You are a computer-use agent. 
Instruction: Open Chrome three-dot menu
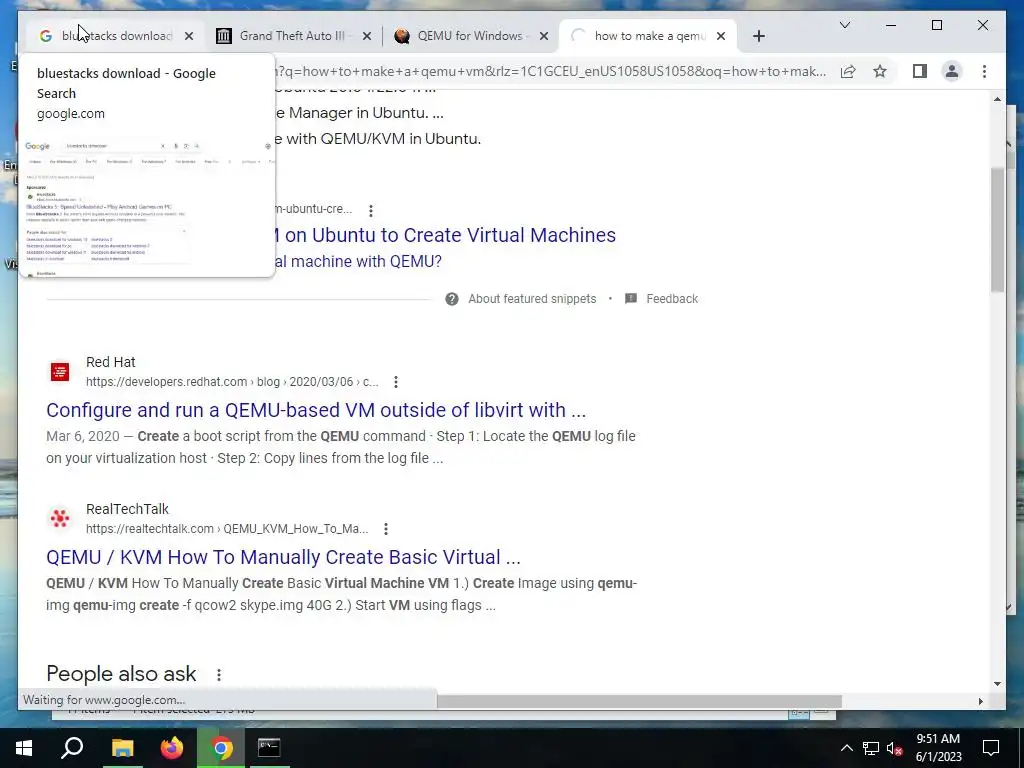pos(984,71)
